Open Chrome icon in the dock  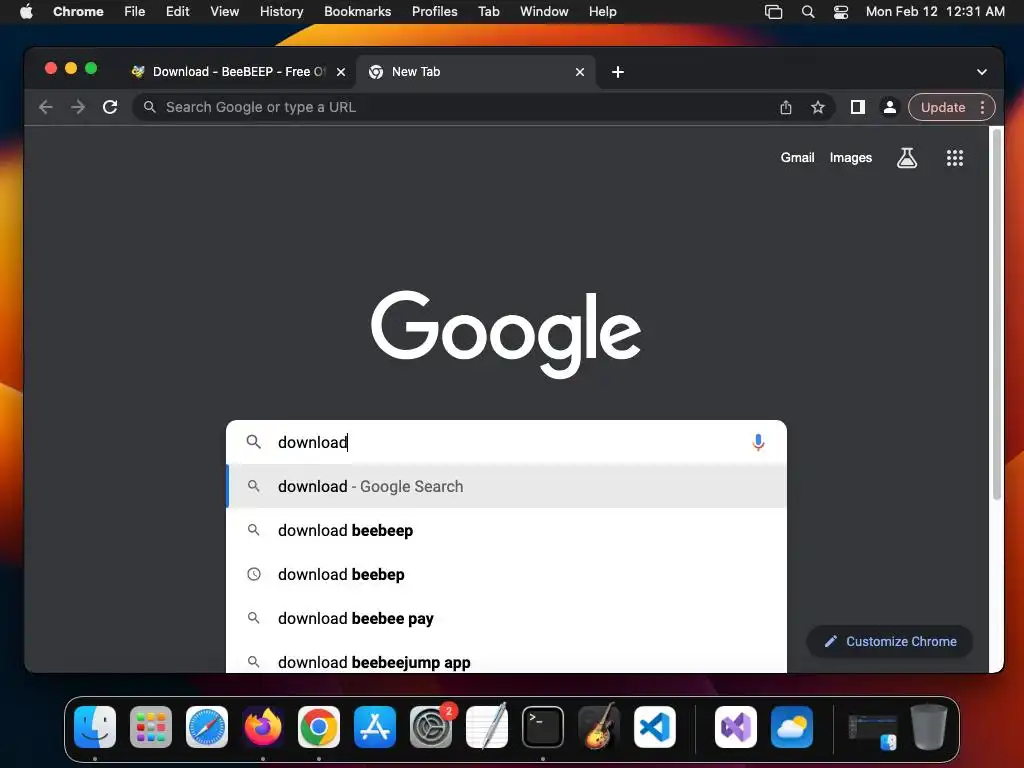pos(319,727)
